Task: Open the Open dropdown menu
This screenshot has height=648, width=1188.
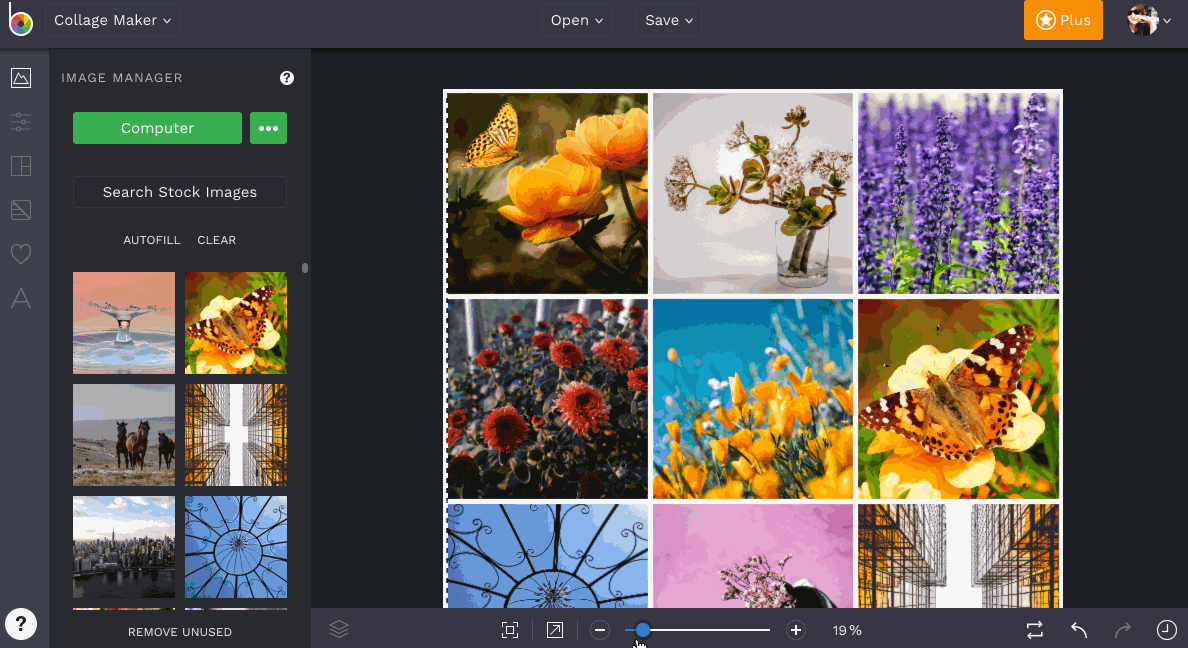Action: [x=577, y=20]
